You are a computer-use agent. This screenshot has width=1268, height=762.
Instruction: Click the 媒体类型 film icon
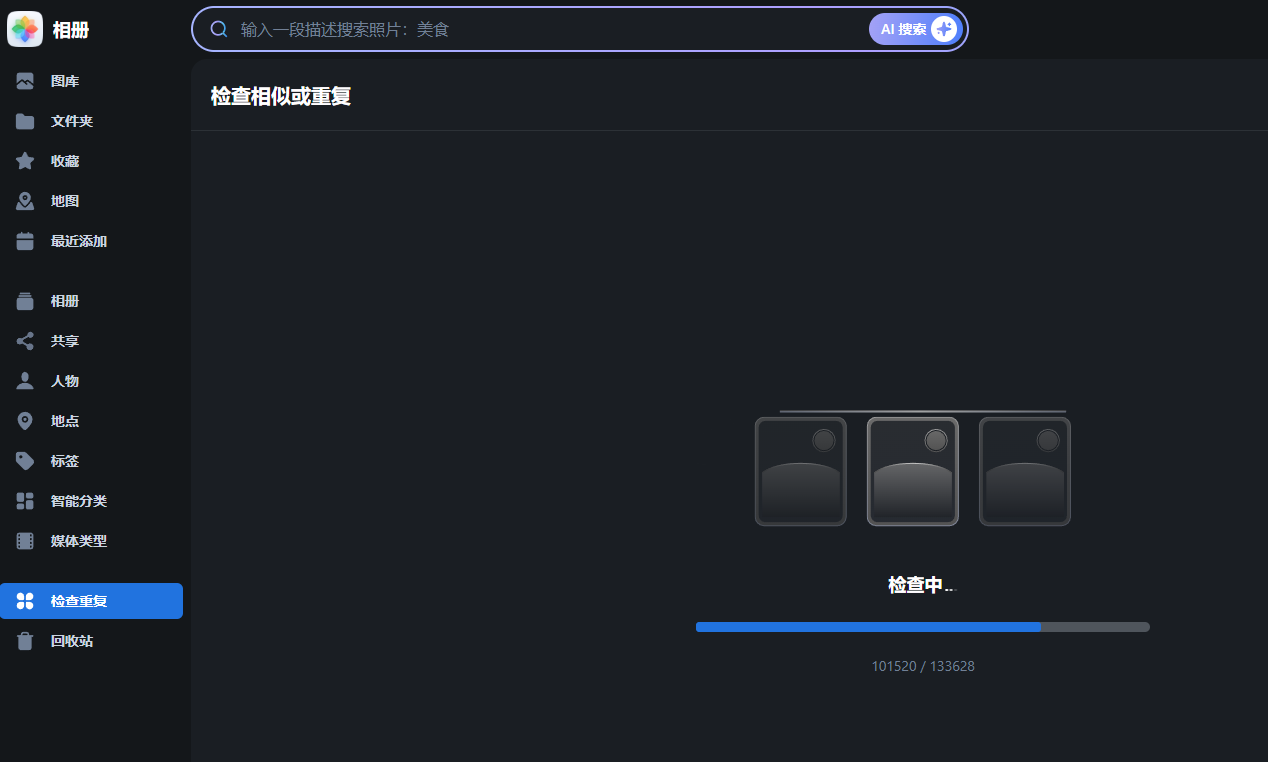coord(25,541)
